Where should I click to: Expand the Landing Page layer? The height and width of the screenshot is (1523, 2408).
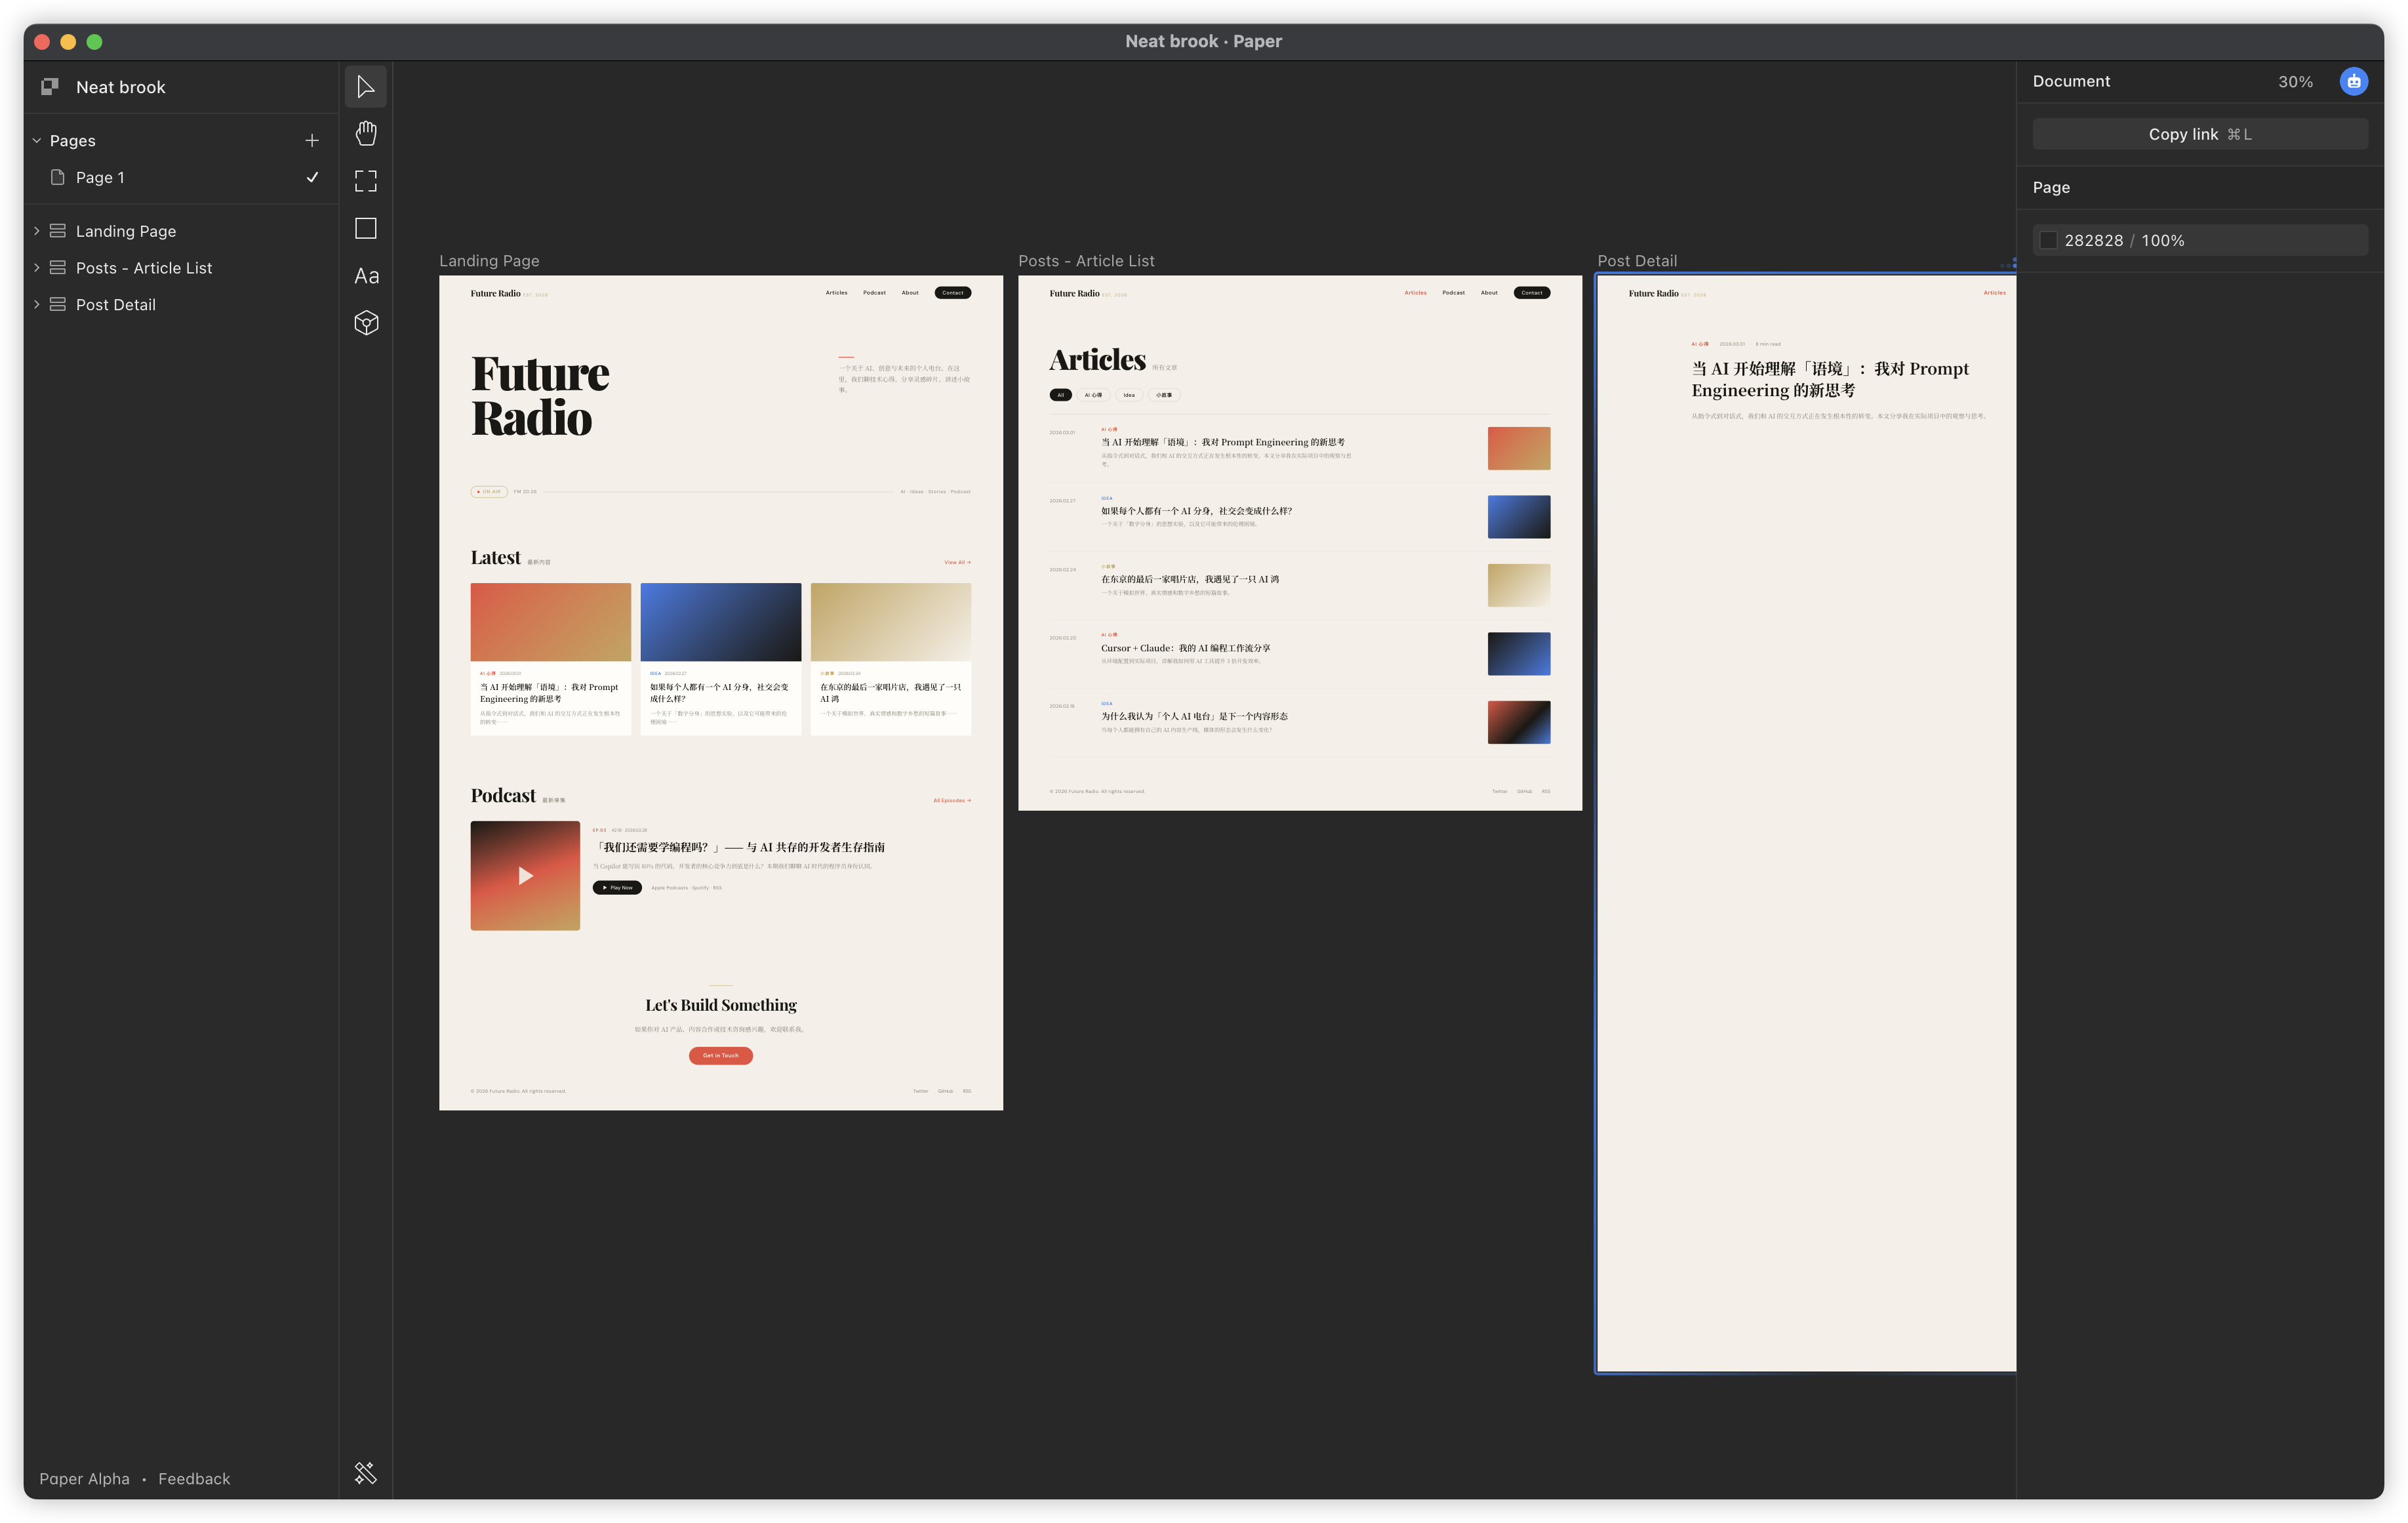37,231
